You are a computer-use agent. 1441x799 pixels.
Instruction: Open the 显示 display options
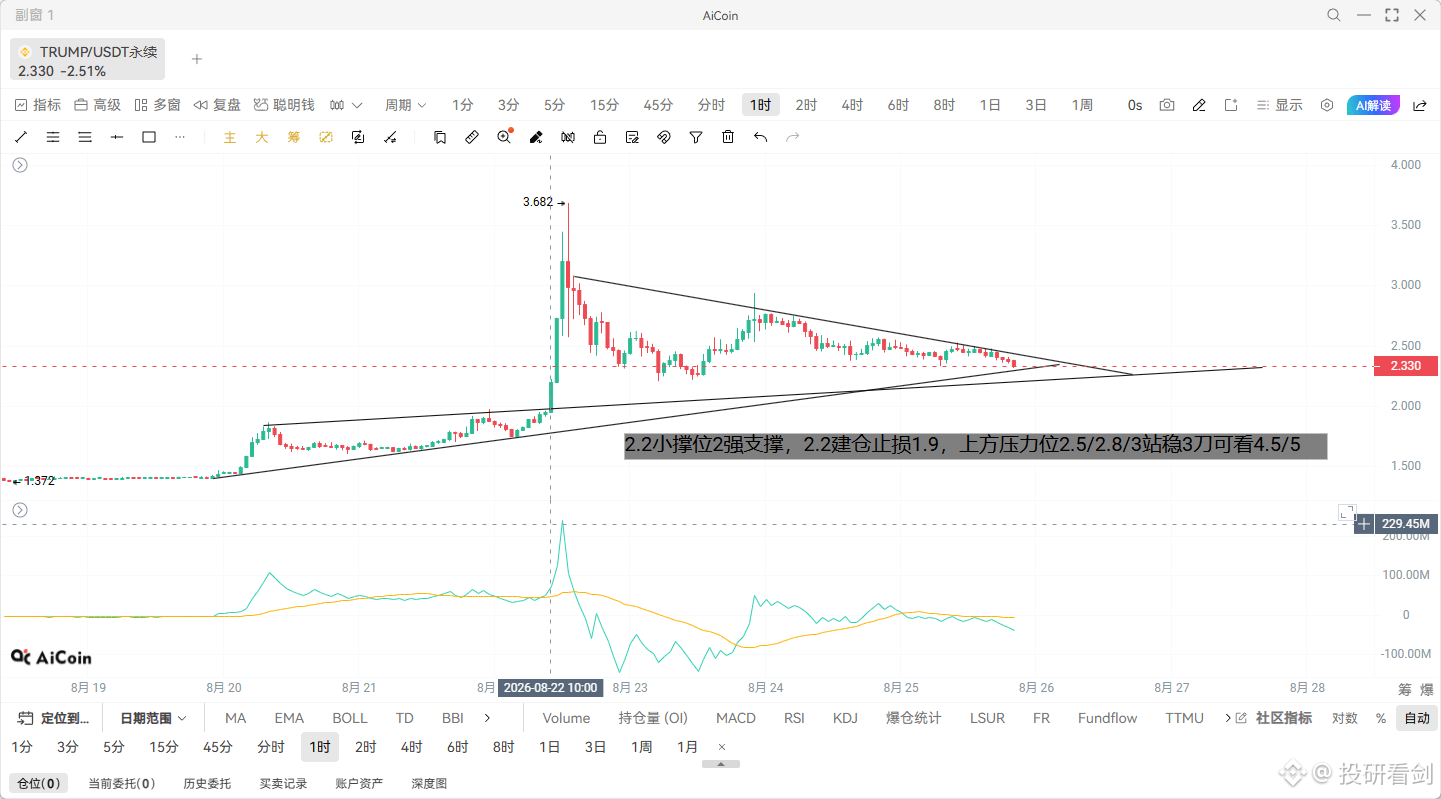click(x=1280, y=105)
